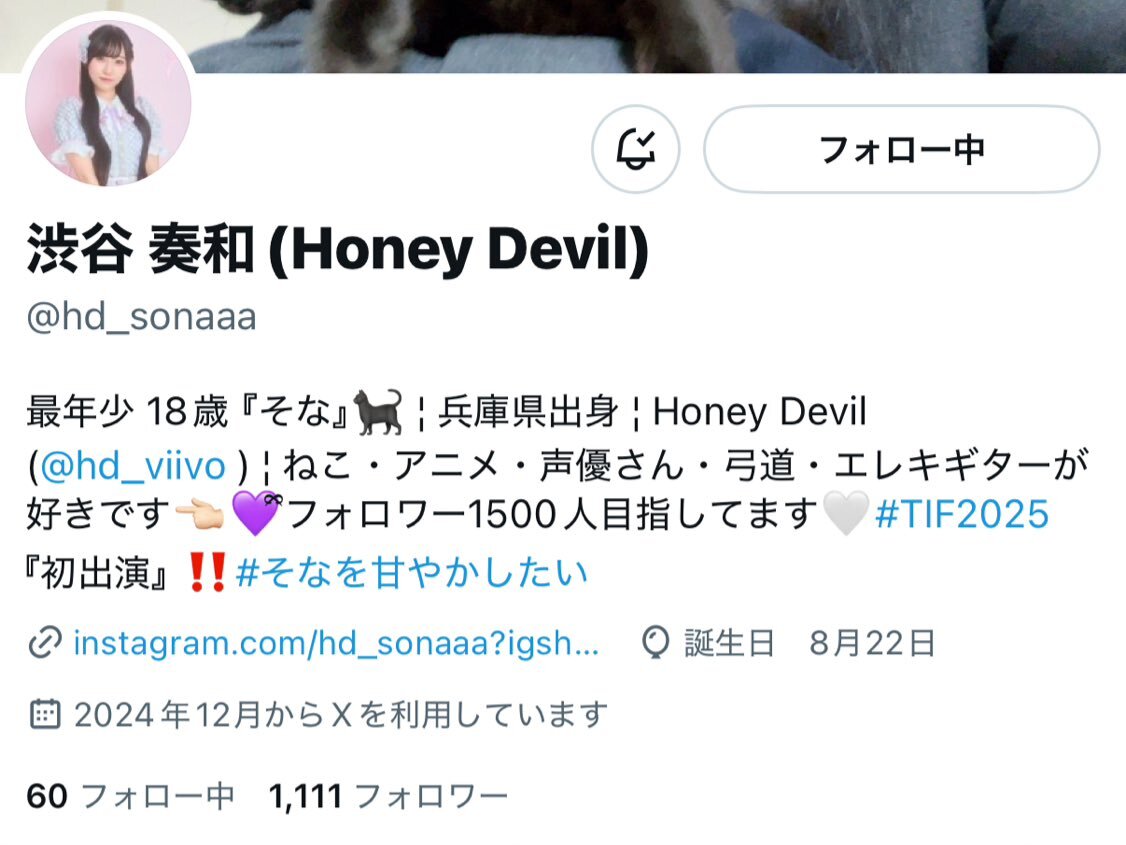Open the #TIF2025 hashtag
The image size is (1126, 845).
pyautogui.click(x=962, y=514)
